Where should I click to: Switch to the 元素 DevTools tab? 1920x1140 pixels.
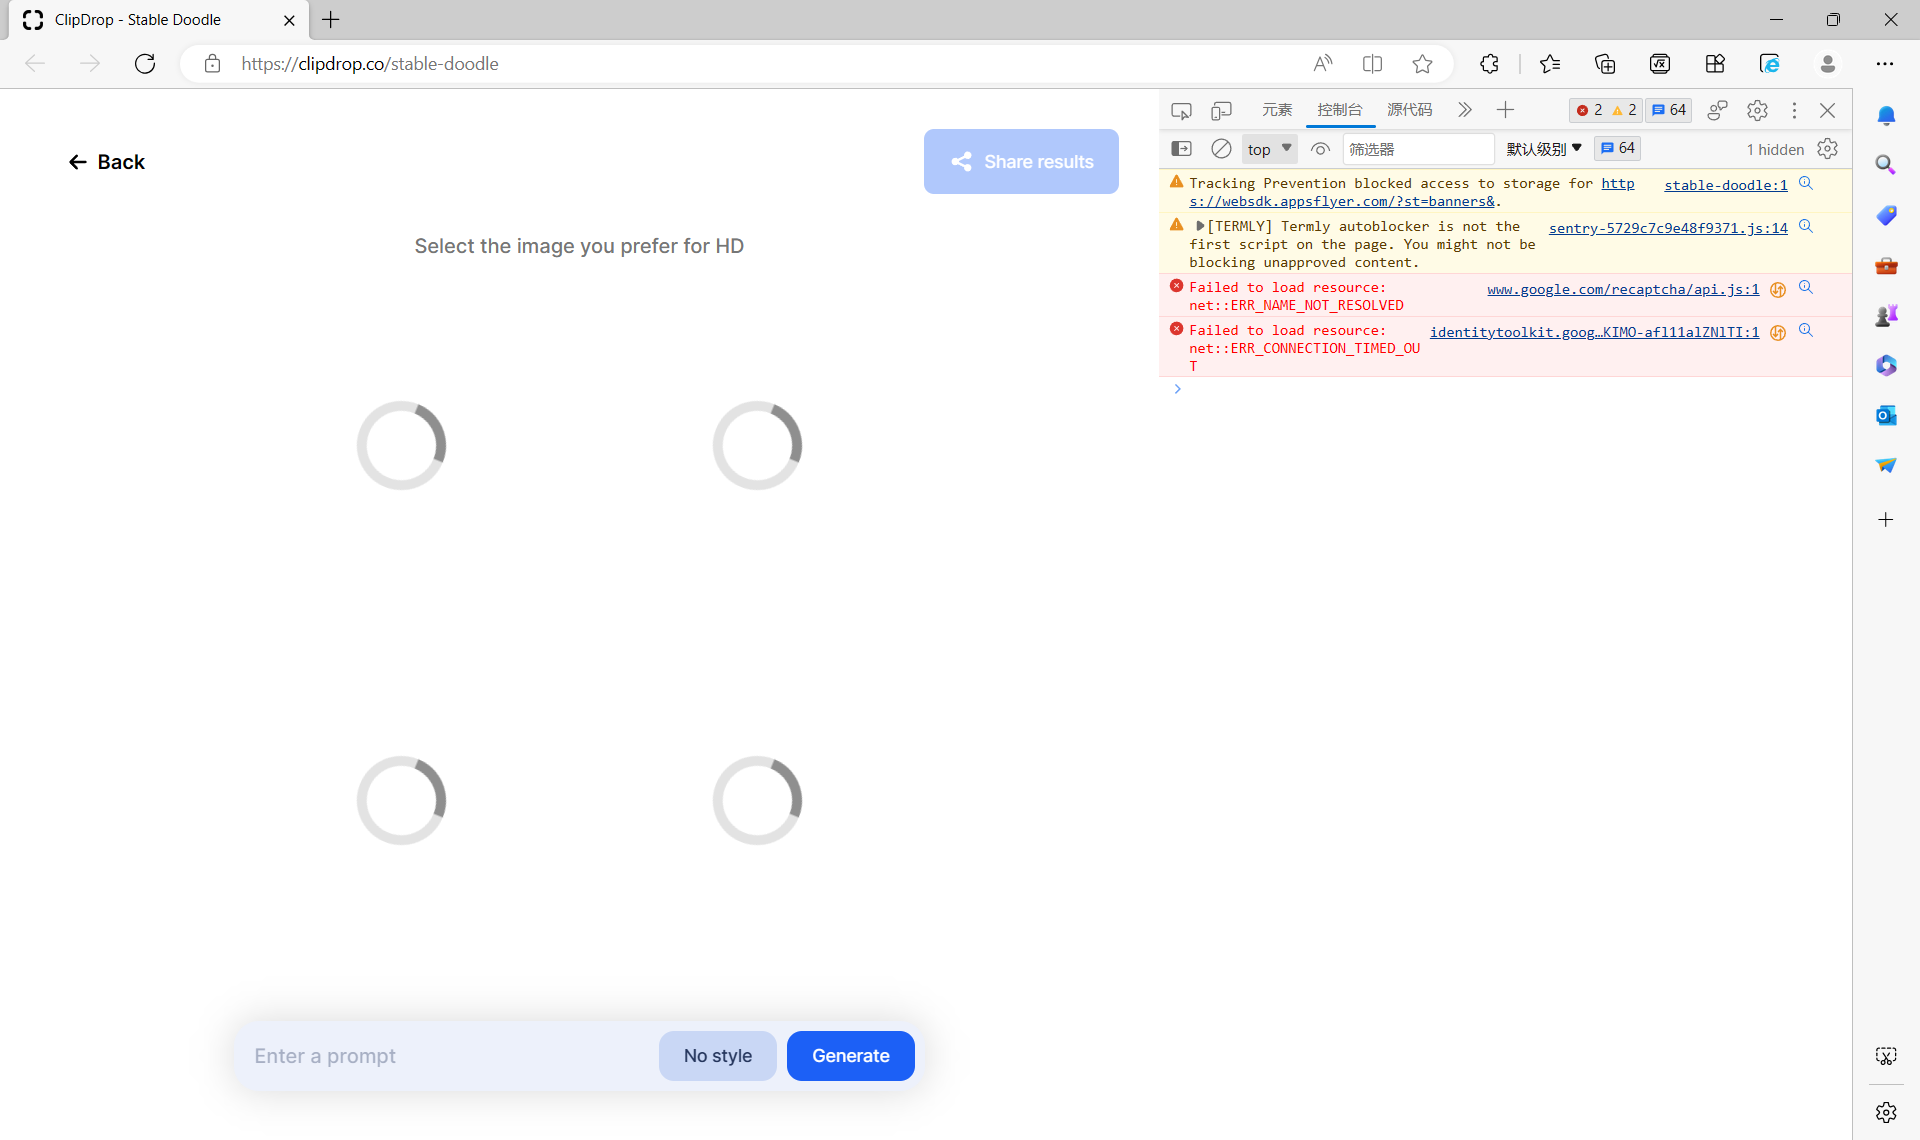tap(1277, 110)
